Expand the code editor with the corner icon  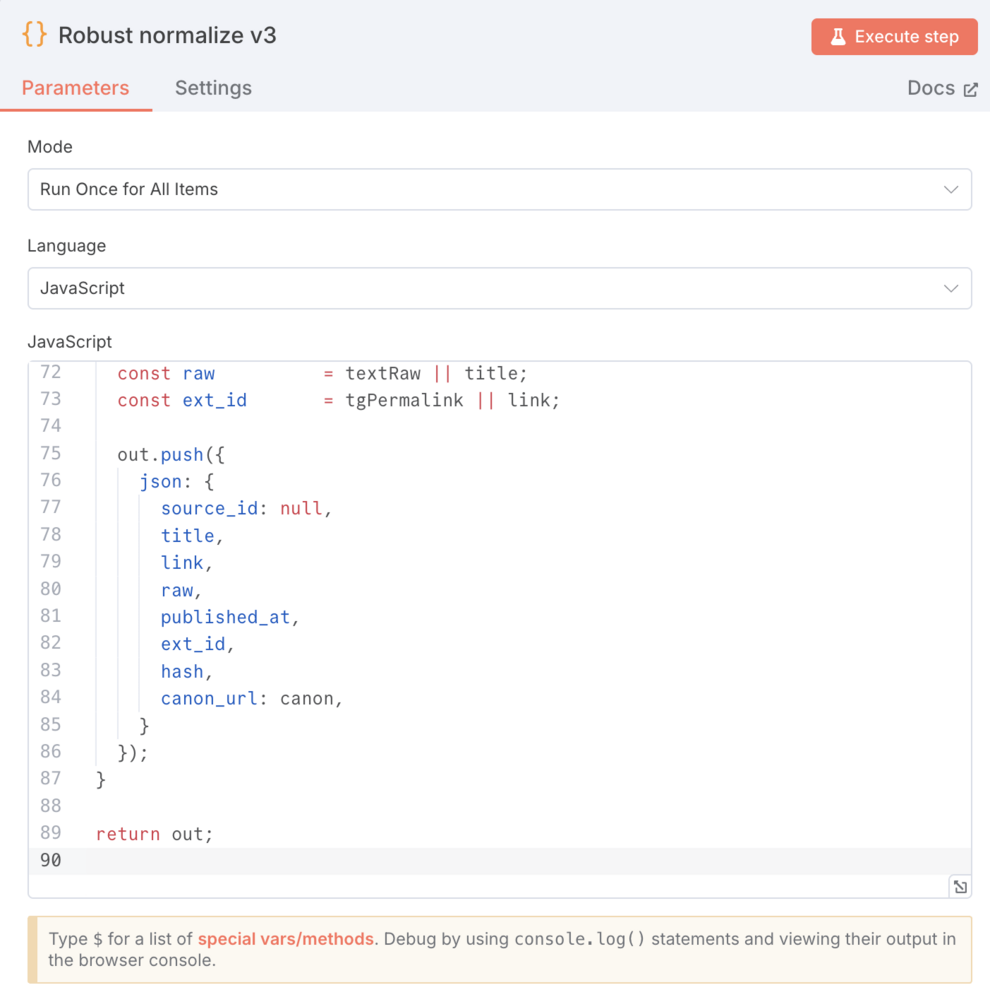[960, 887]
